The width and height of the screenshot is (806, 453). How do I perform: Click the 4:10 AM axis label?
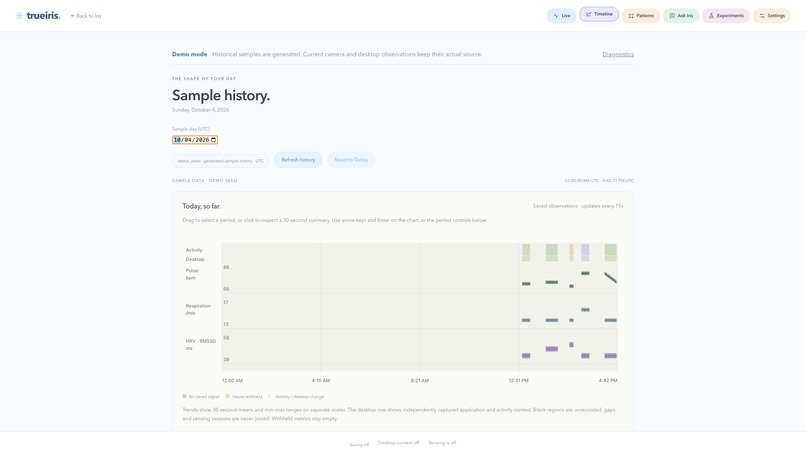pyautogui.click(x=321, y=380)
